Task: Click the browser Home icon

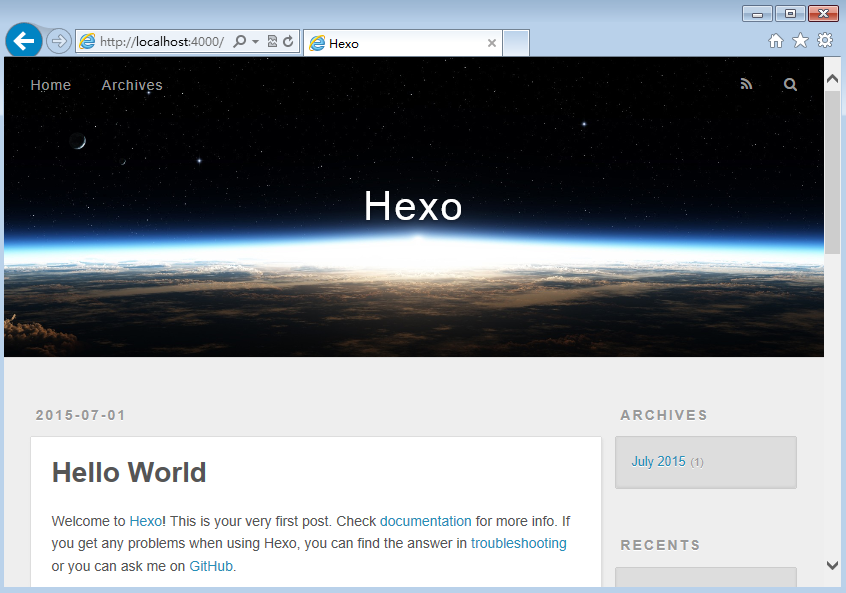Action: pyautogui.click(x=776, y=40)
